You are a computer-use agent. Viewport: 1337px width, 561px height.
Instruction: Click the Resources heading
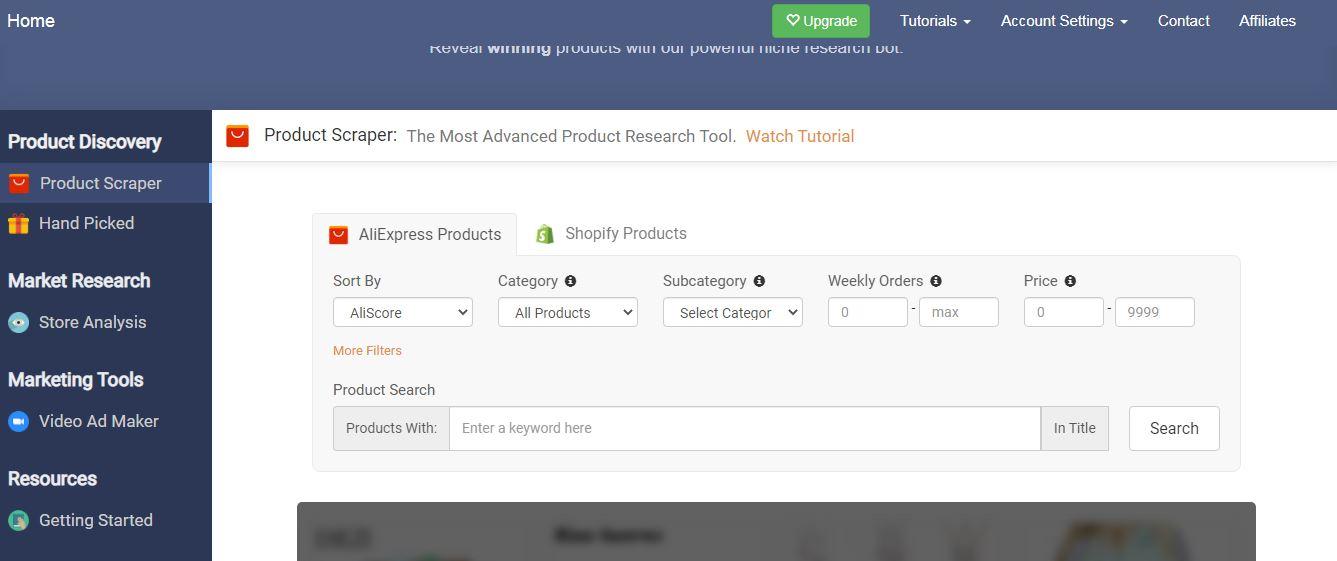[52, 478]
